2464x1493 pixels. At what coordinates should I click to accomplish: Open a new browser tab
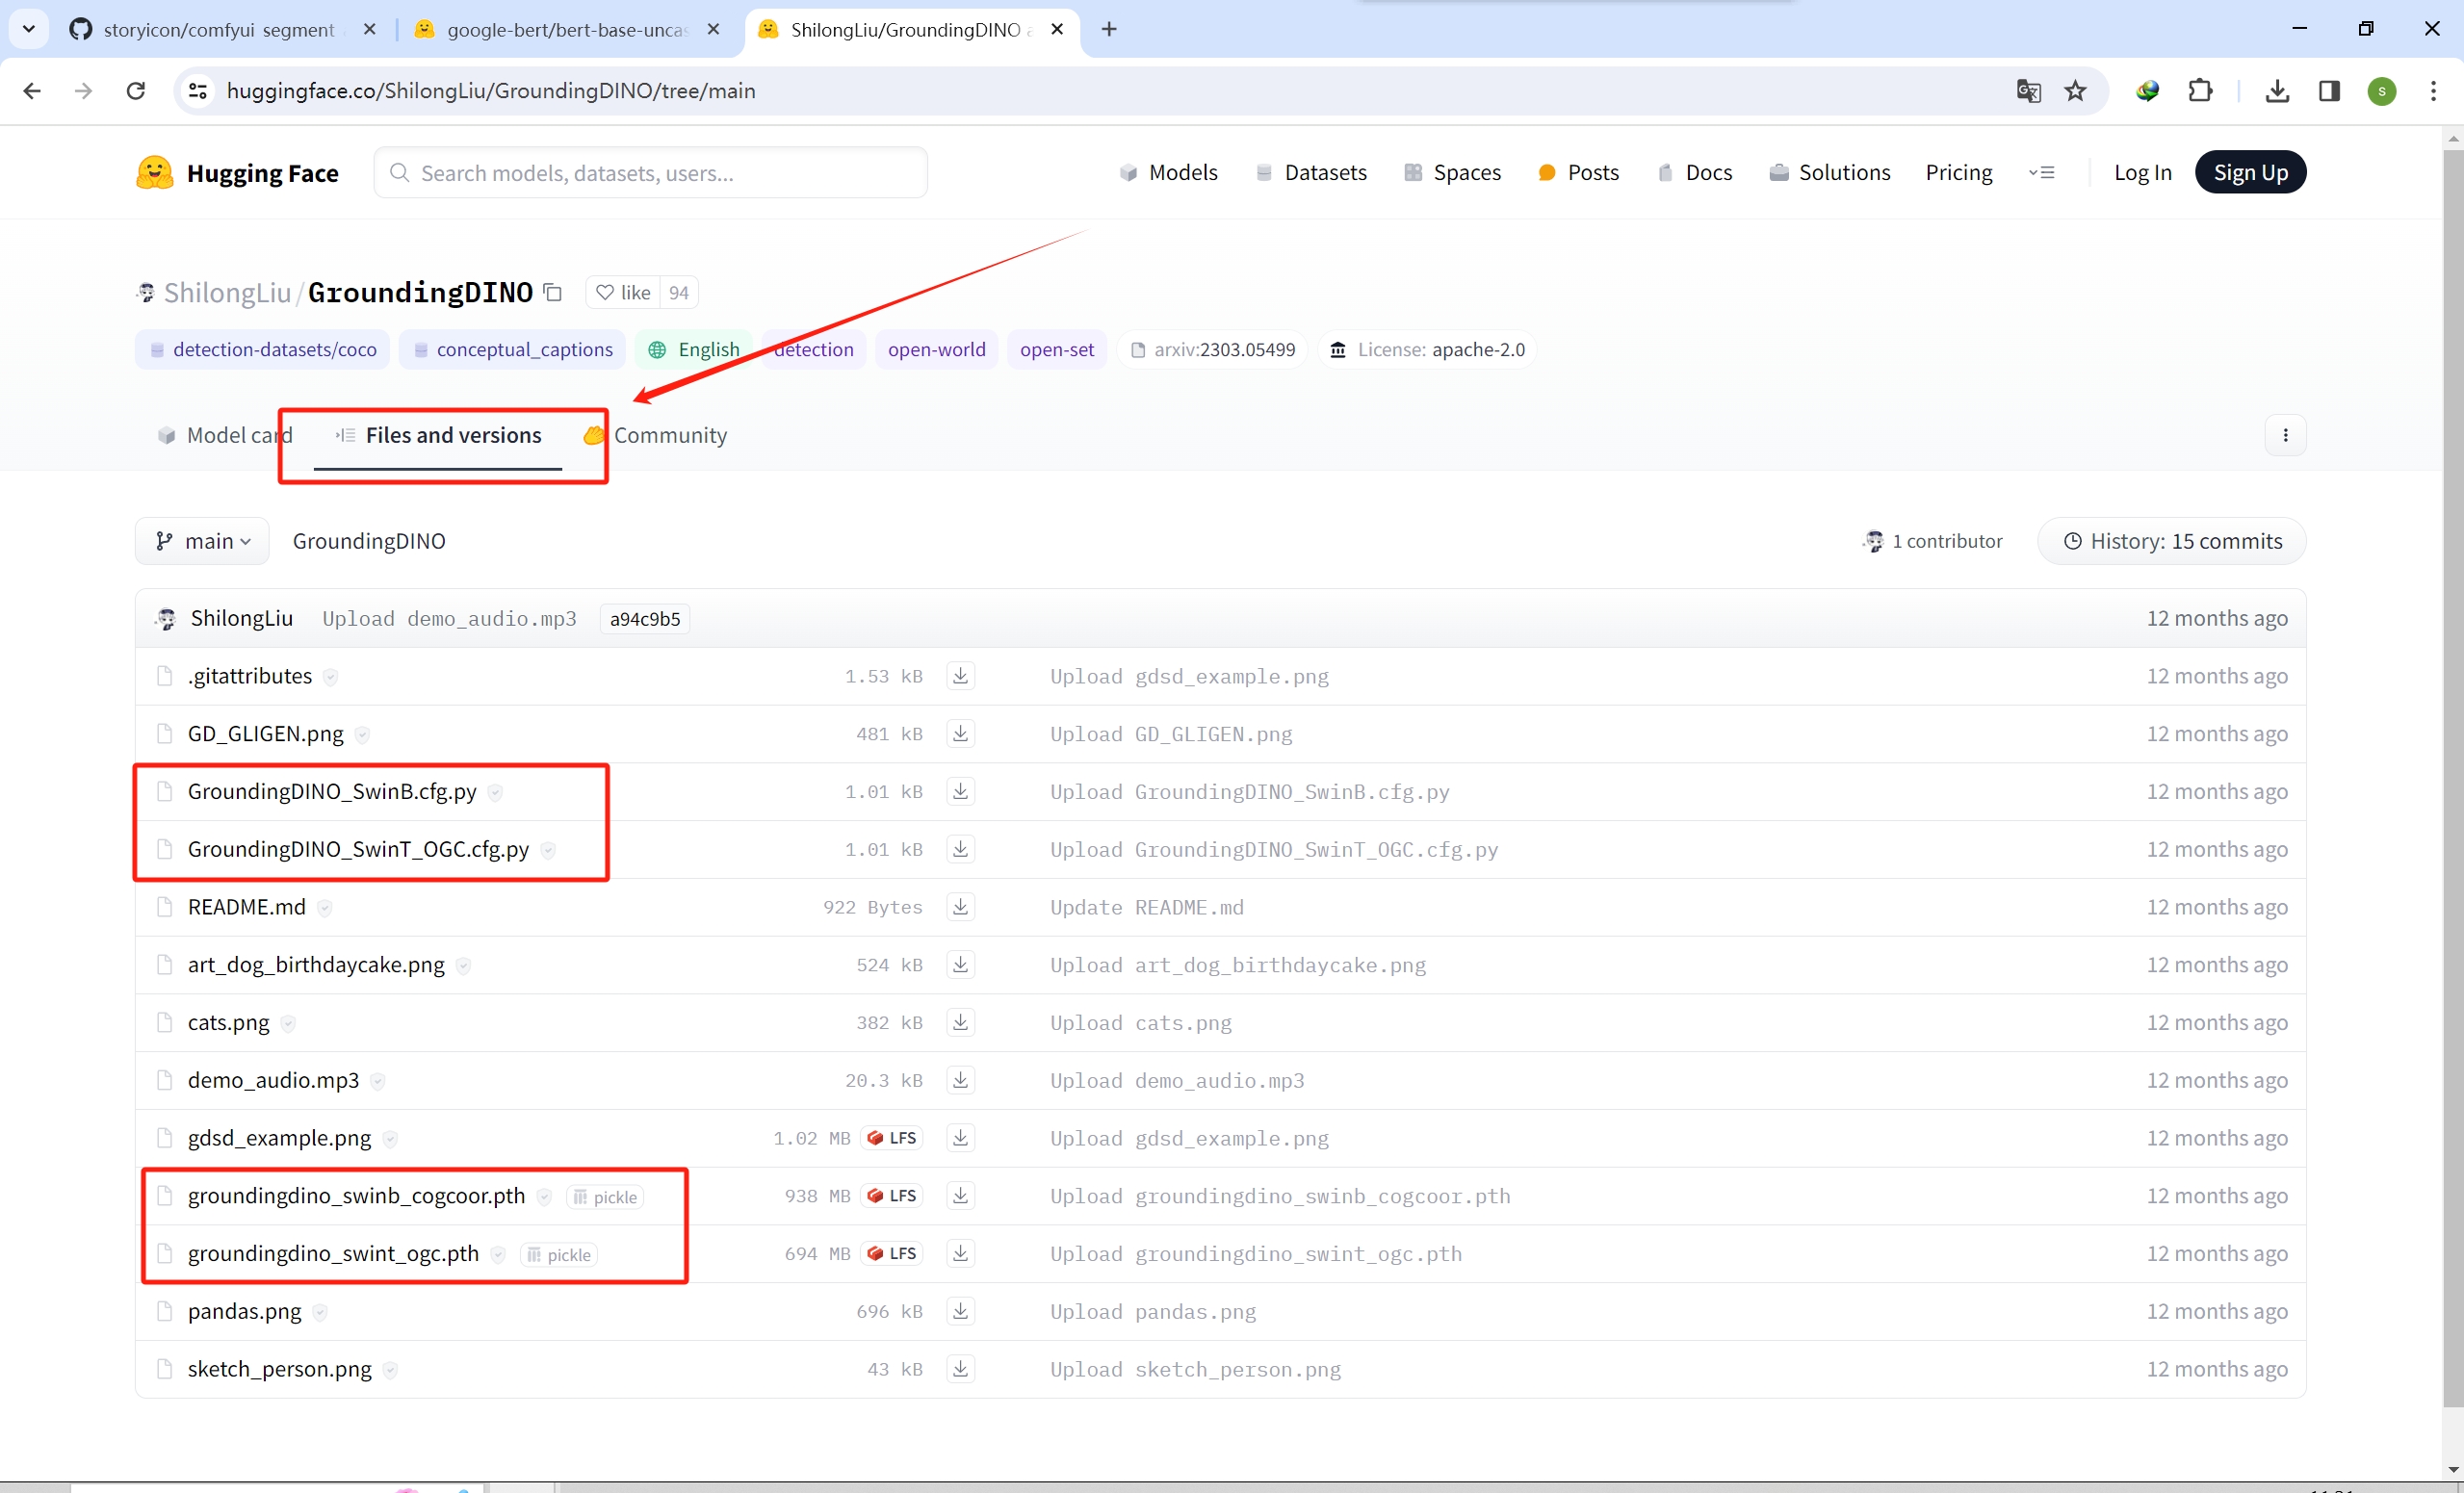pos(1109,29)
